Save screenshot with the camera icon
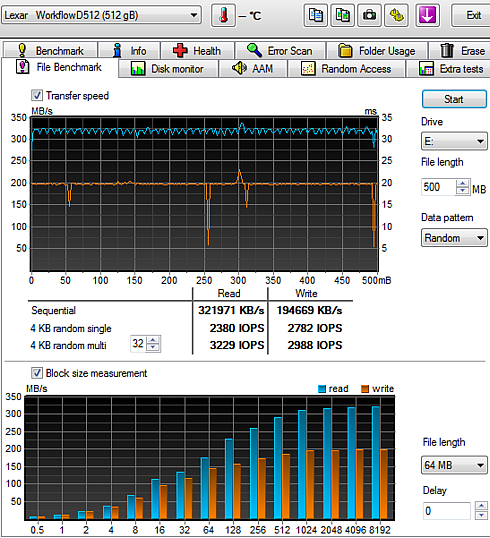490x538 pixels. click(x=369, y=15)
